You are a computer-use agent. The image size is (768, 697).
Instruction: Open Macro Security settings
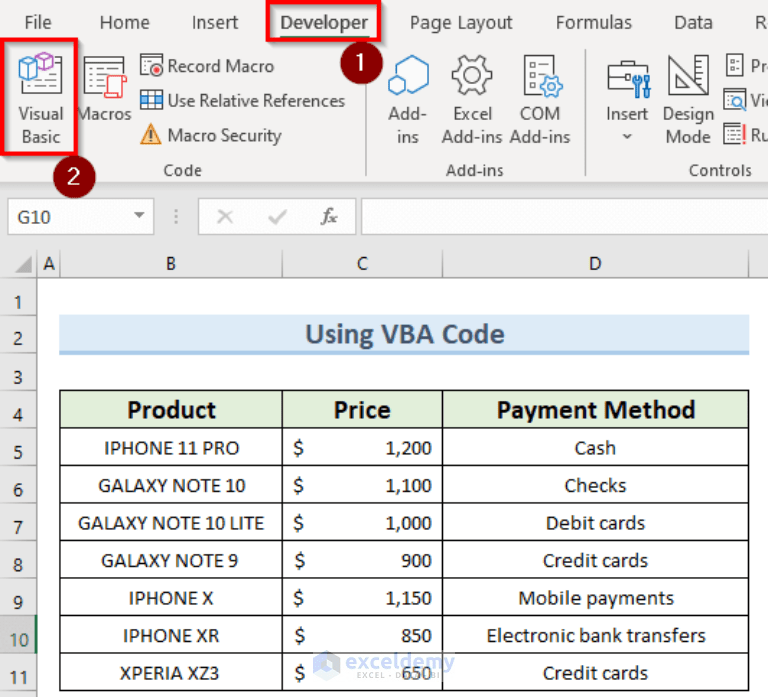tap(211, 135)
